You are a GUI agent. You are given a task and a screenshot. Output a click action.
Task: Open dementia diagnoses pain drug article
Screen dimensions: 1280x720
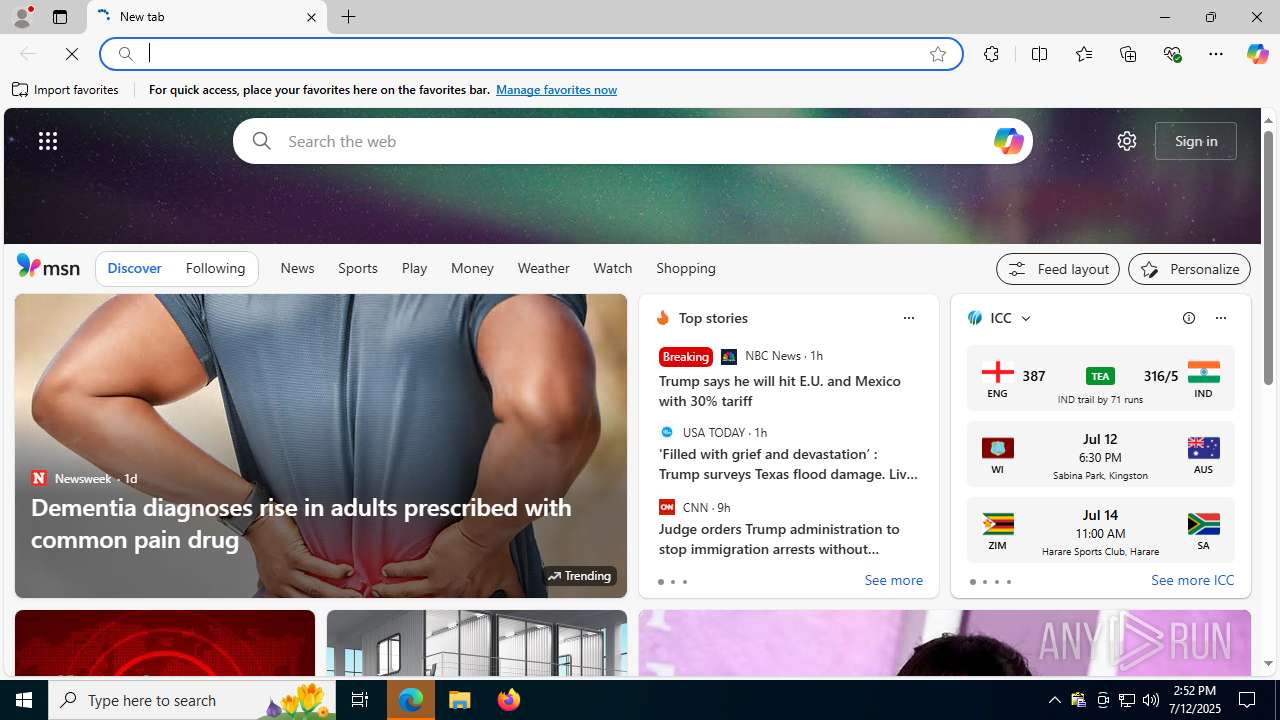tap(301, 523)
